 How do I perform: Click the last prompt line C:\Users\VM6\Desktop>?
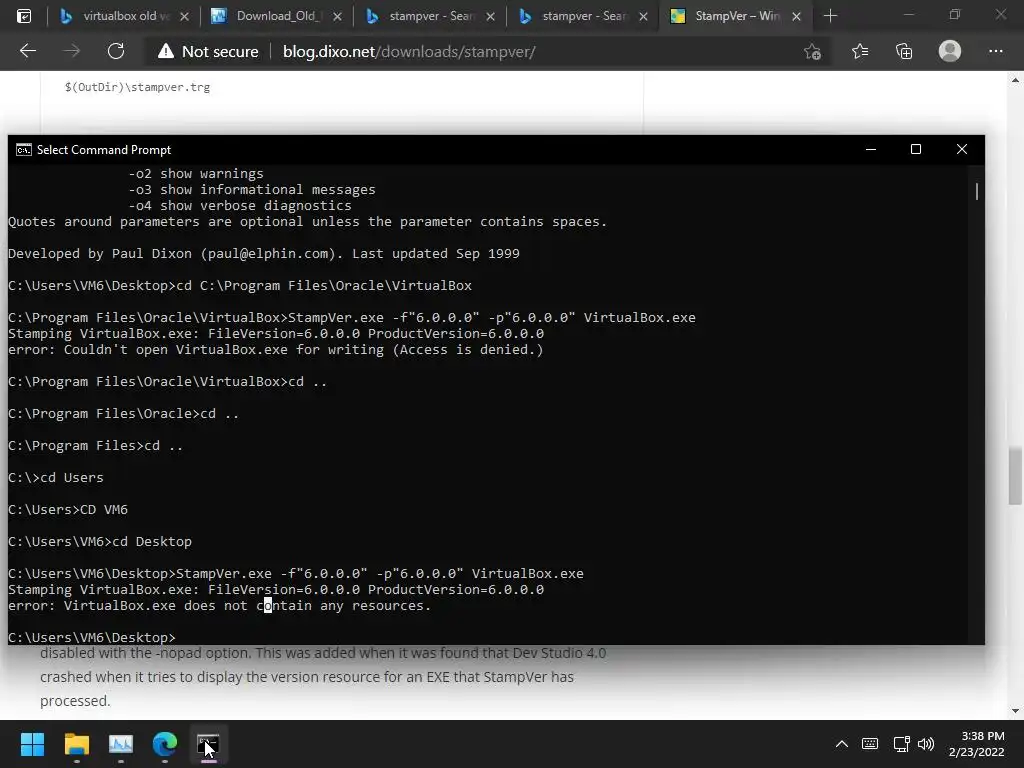coord(92,637)
